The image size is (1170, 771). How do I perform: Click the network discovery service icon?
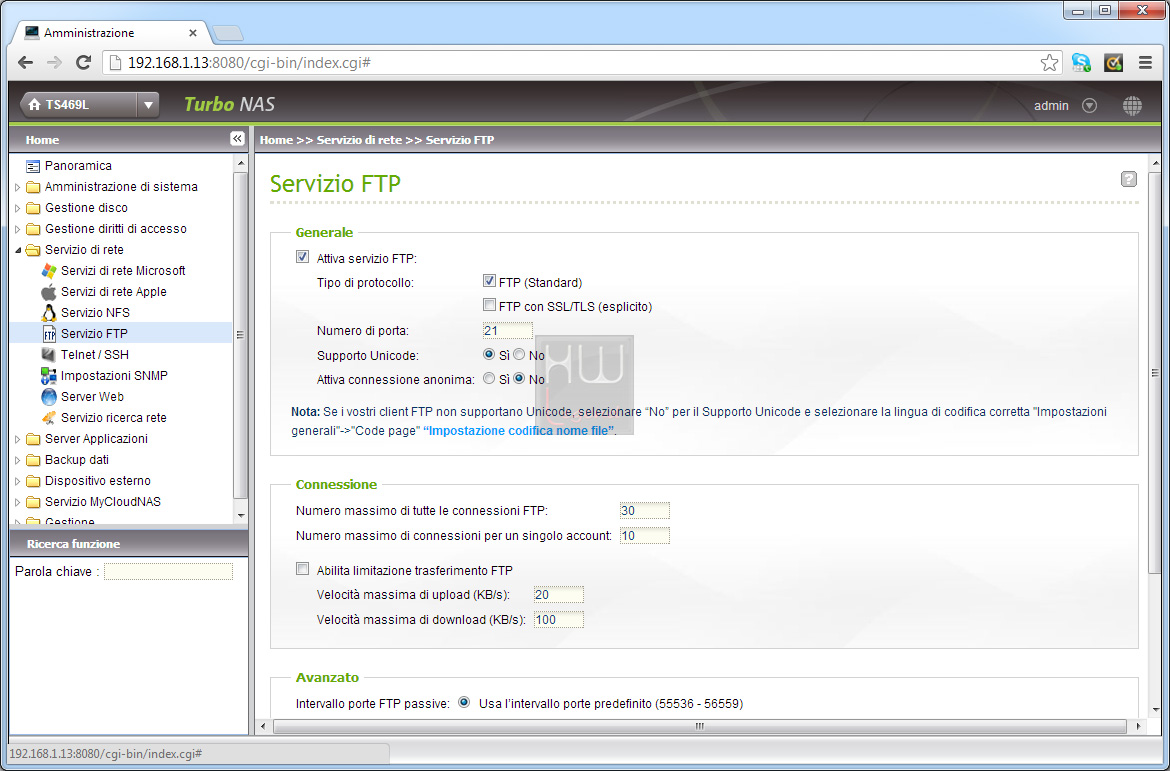coord(49,417)
